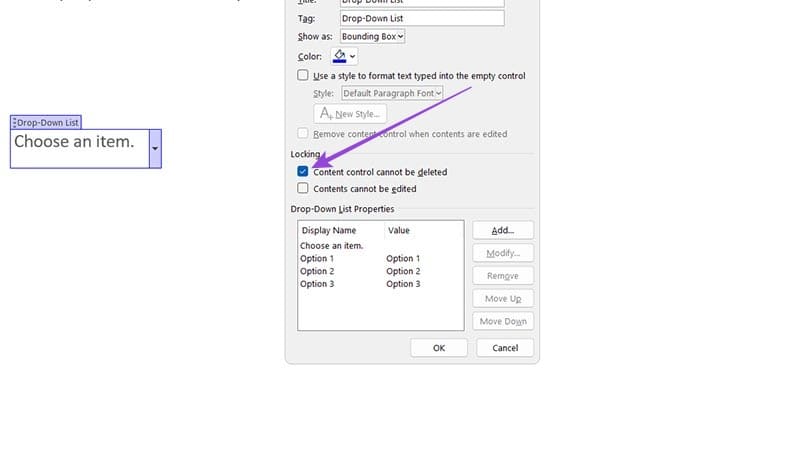Click the Modify button
This screenshot has width=800, height=460.
503,253
